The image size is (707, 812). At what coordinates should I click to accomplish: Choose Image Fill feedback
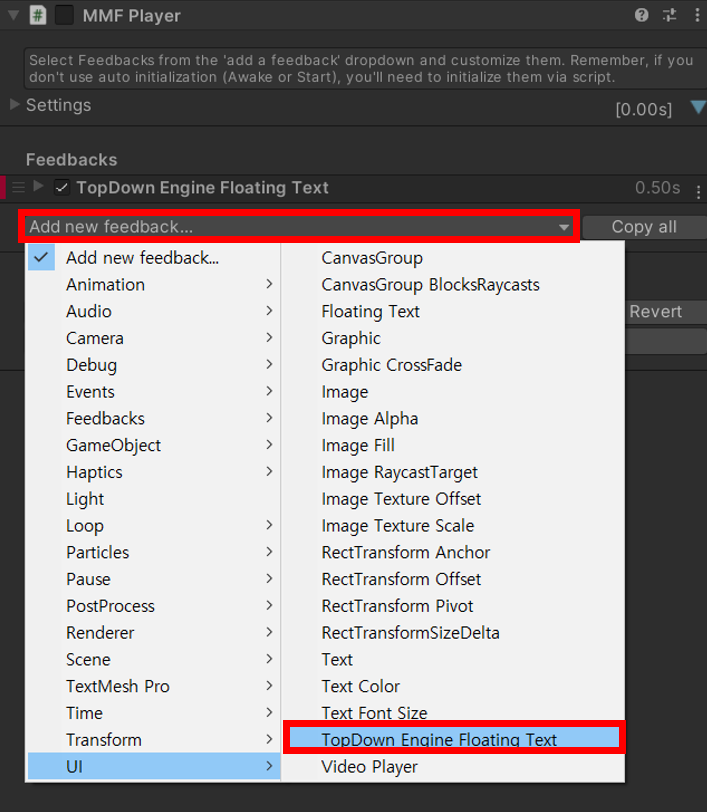click(x=453, y=445)
